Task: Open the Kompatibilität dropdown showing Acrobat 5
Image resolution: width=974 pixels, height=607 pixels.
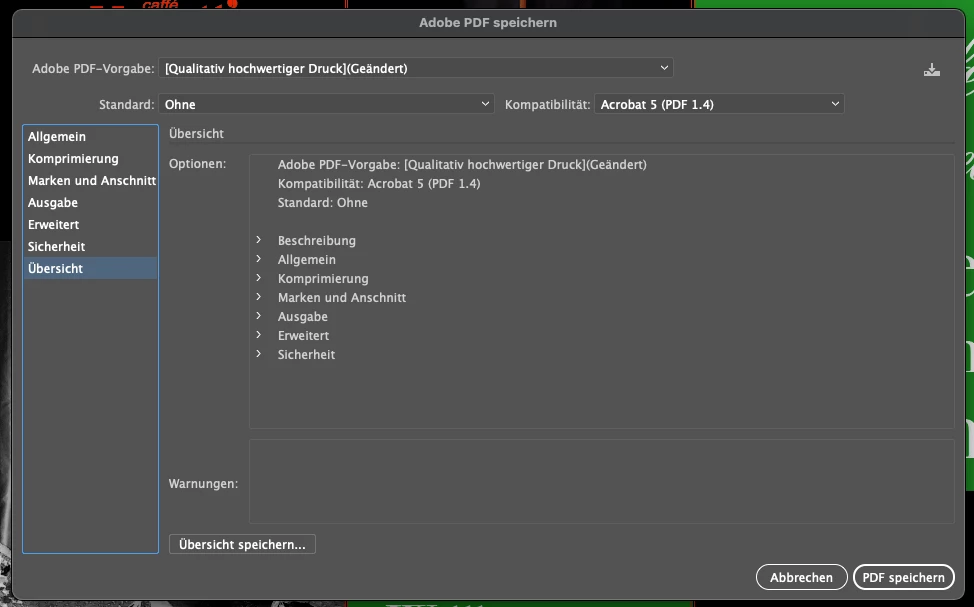Action: [x=719, y=104]
